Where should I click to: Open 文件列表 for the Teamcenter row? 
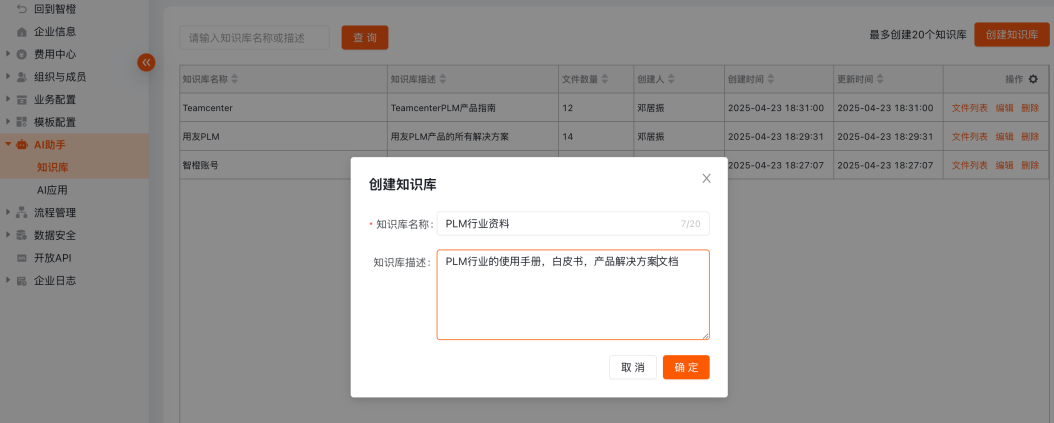[969, 108]
